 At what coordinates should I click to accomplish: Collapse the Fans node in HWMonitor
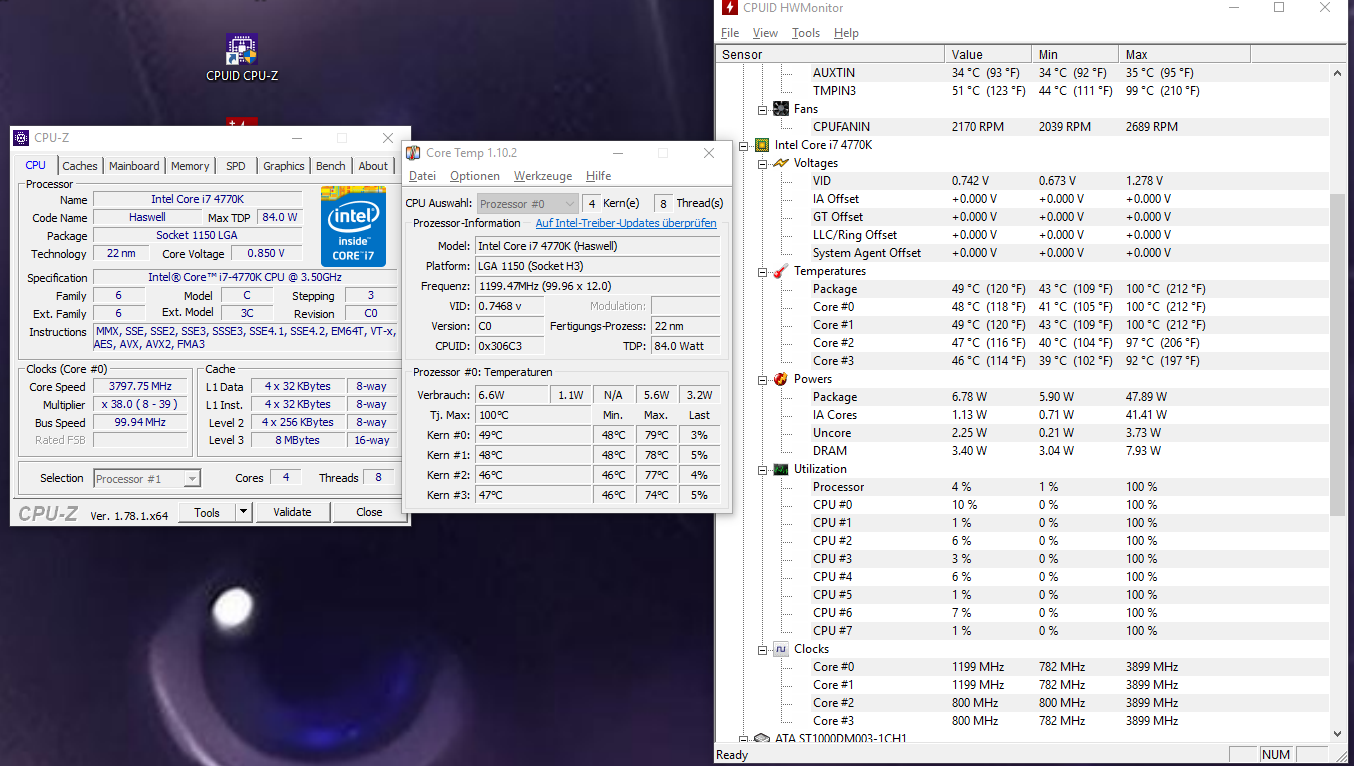click(763, 109)
